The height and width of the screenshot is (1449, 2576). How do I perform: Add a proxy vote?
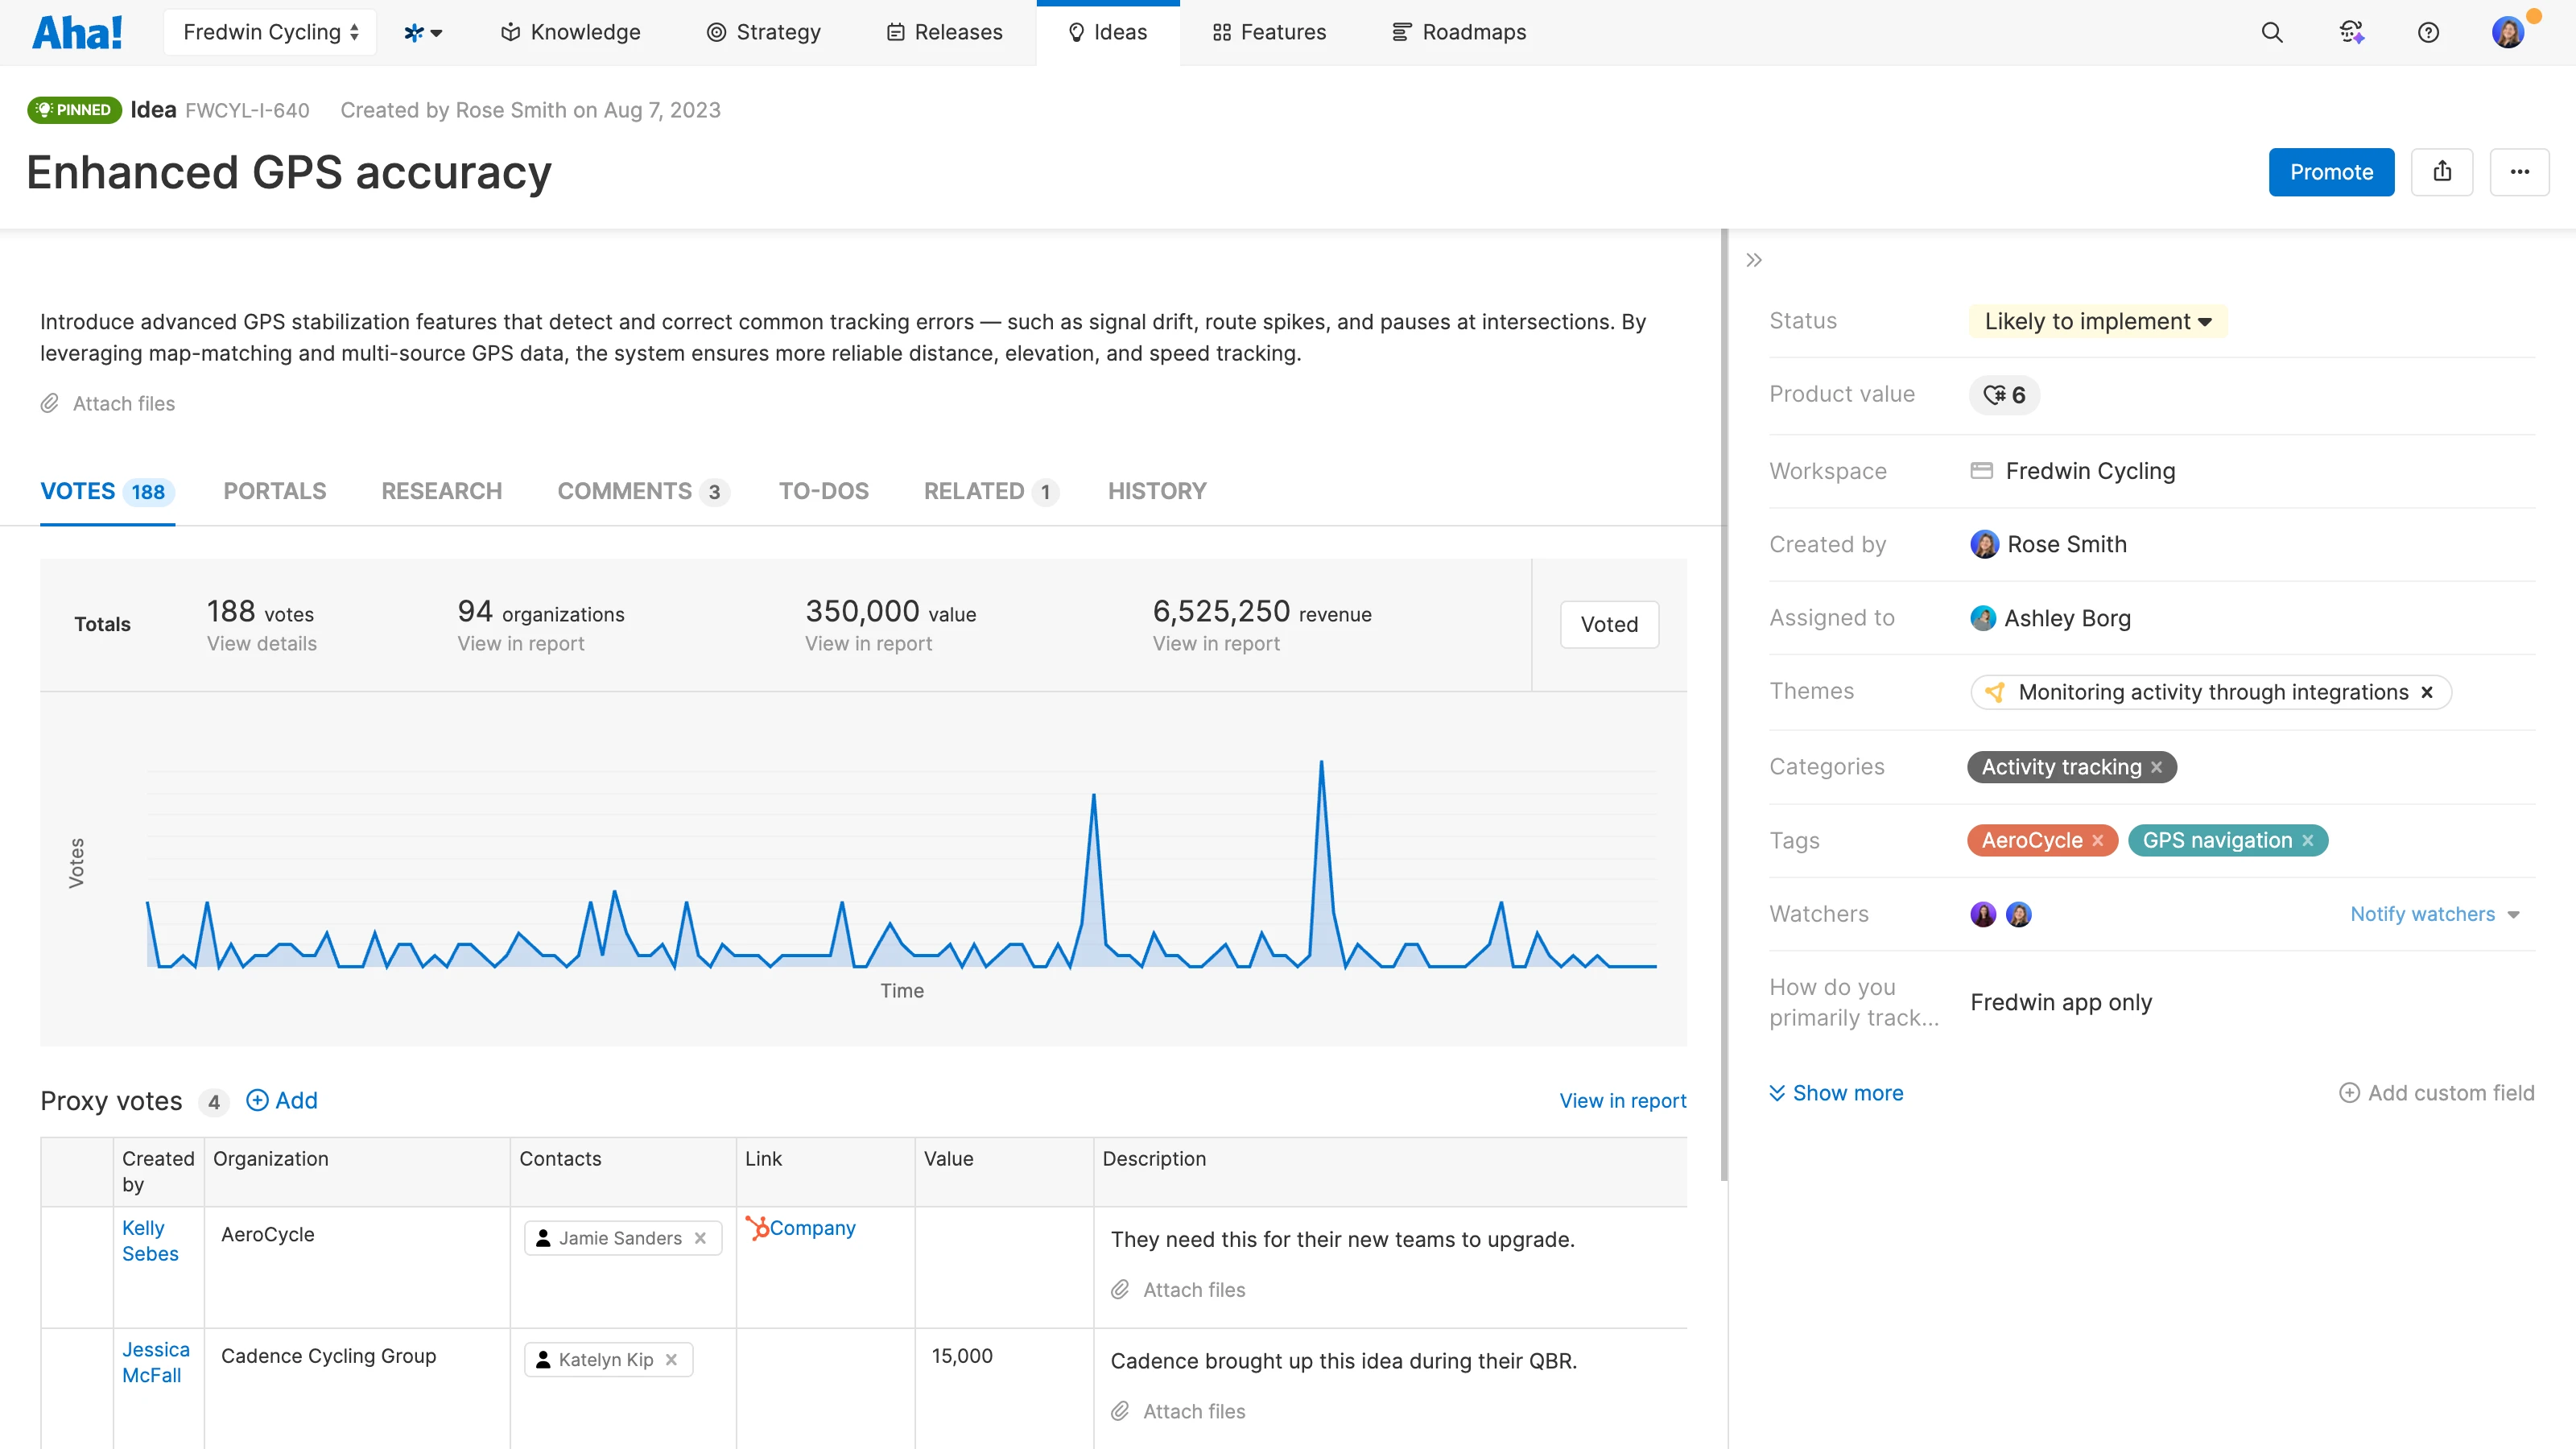point(282,1100)
